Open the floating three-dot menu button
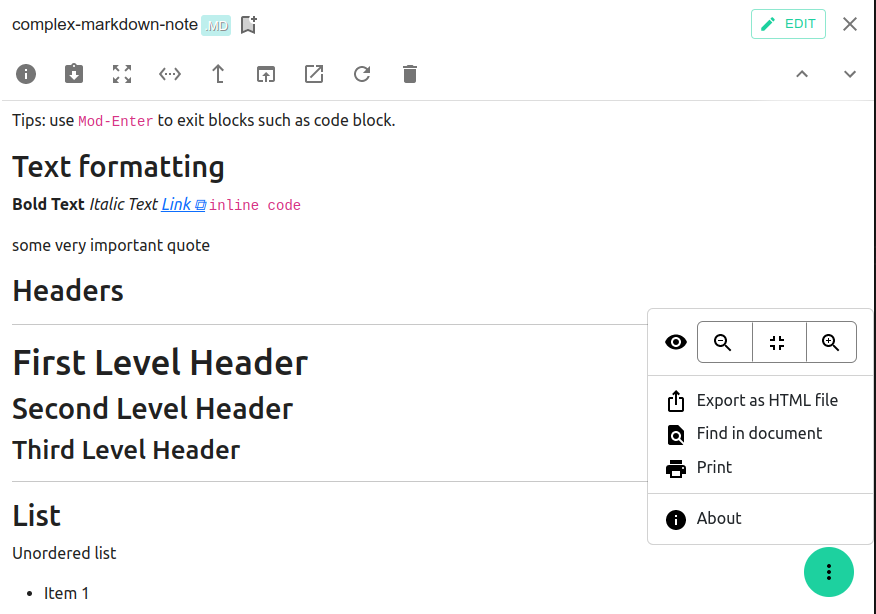Image resolution: width=876 pixels, height=614 pixels. point(829,572)
